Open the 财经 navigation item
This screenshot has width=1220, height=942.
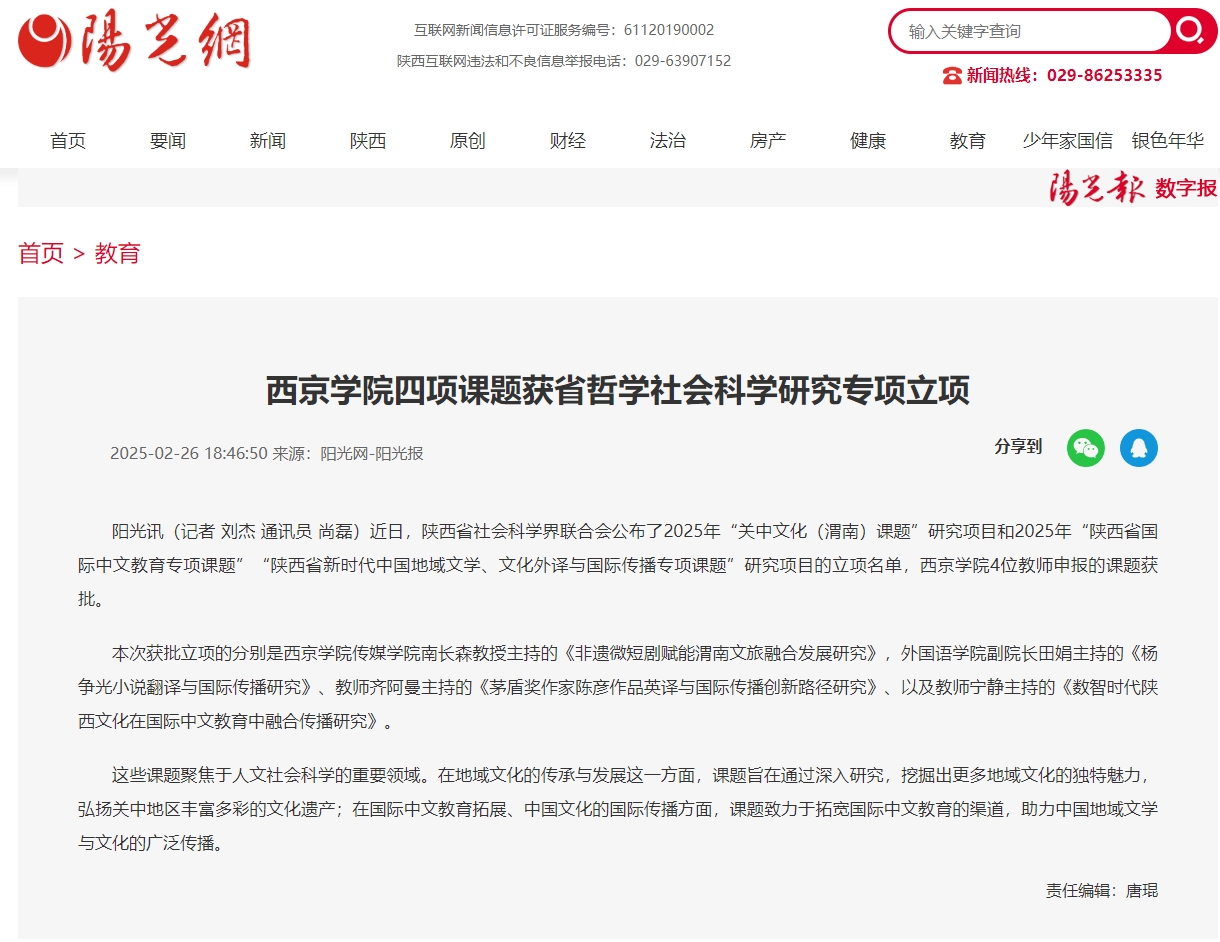[x=568, y=141]
